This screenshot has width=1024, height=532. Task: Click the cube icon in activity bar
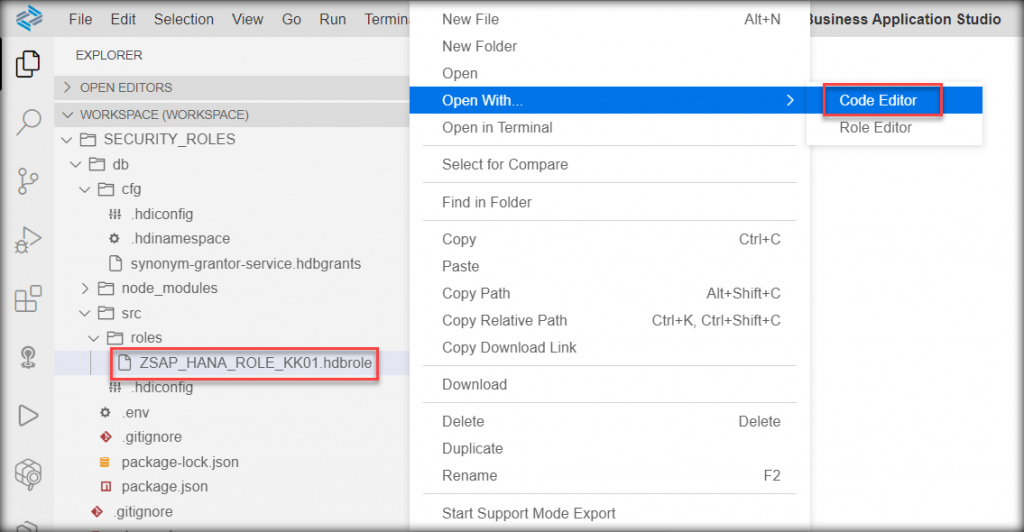tap(28, 474)
